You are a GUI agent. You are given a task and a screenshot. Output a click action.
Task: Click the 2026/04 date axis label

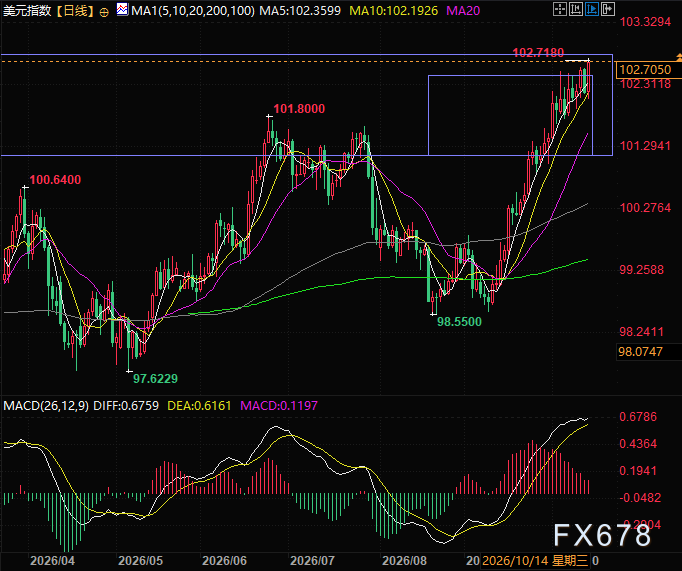52,561
